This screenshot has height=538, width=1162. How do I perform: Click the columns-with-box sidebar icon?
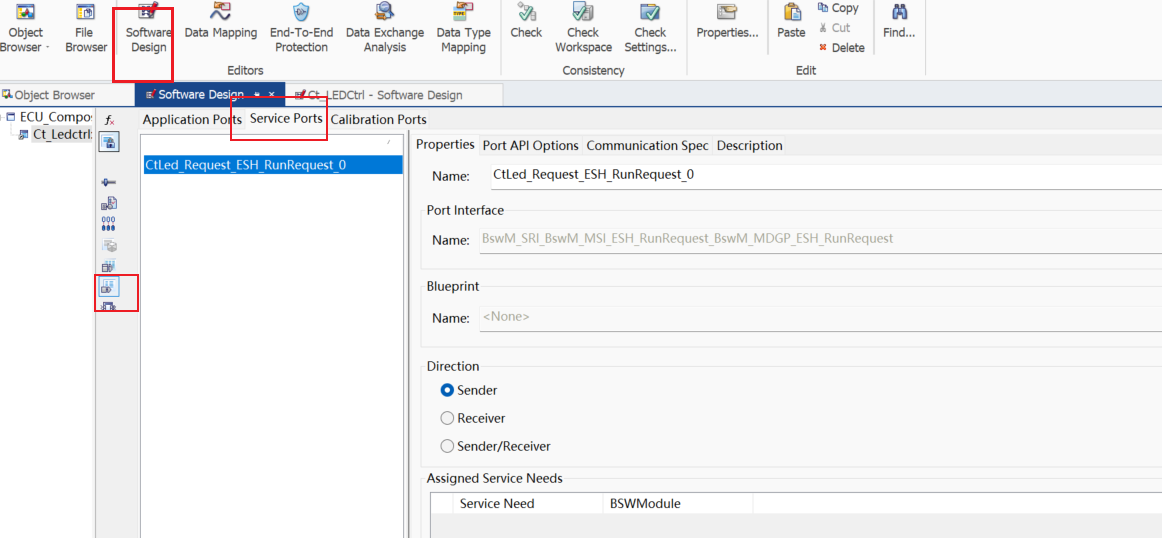click(x=109, y=266)
